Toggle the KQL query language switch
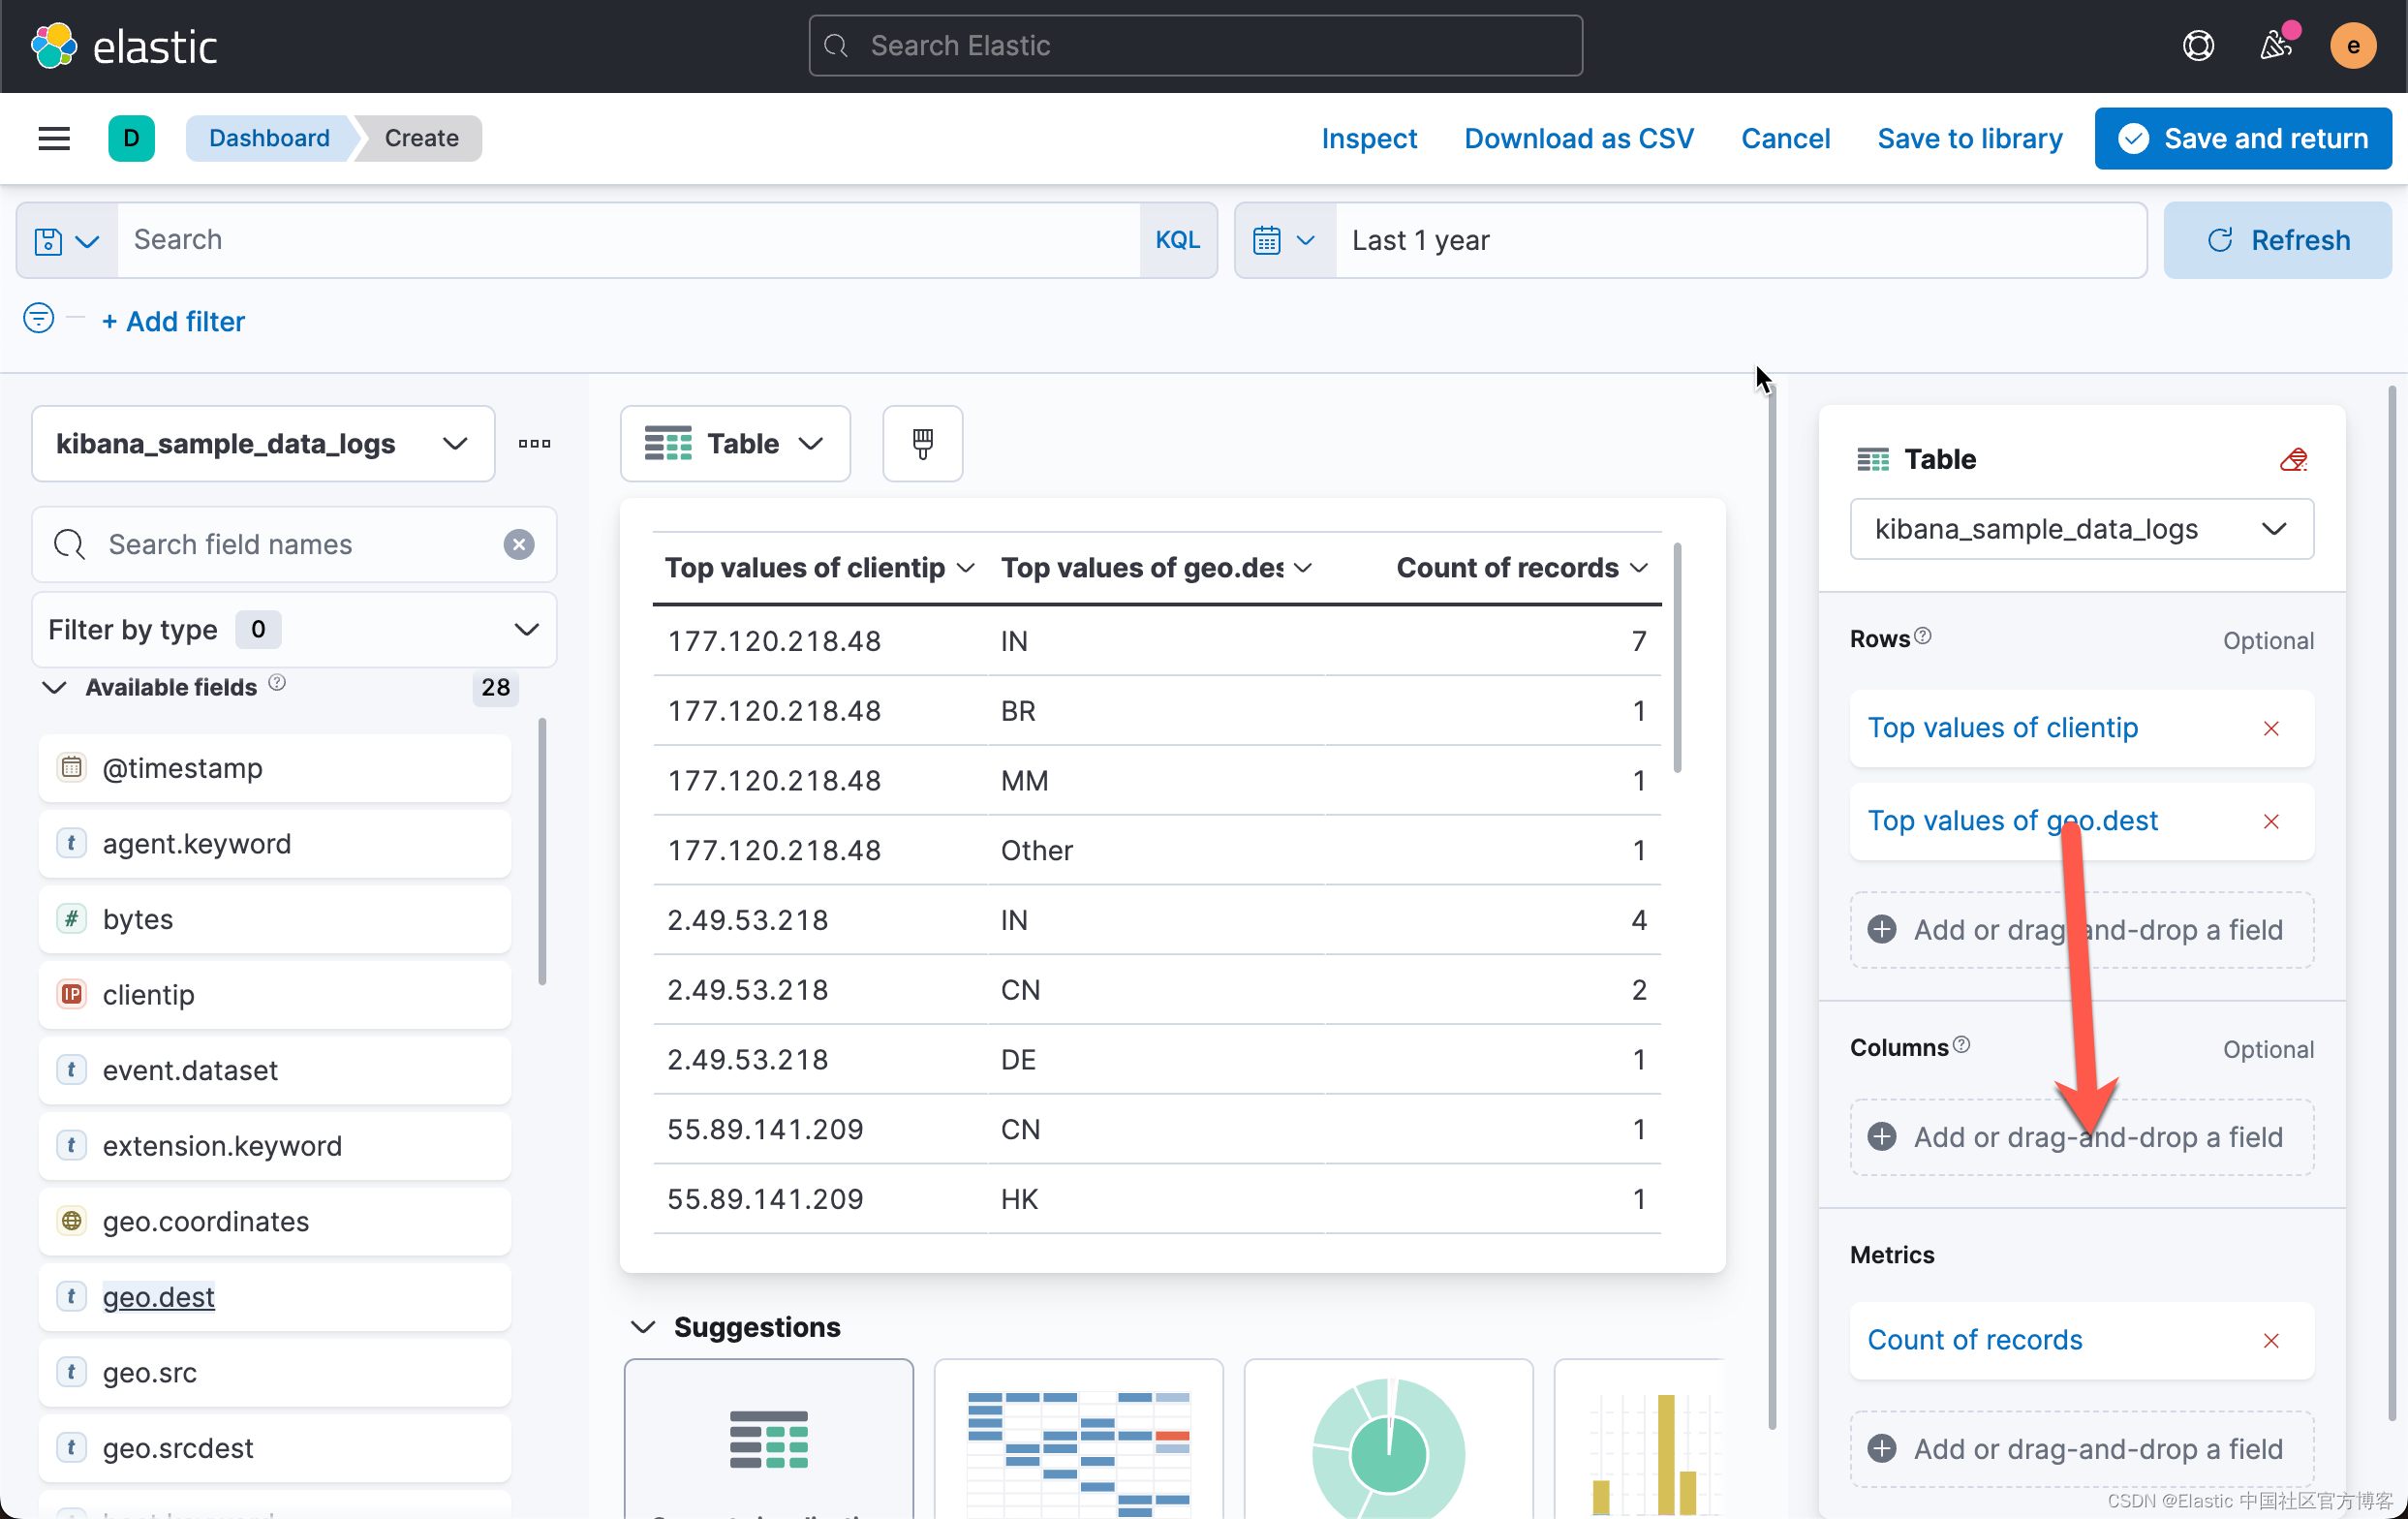Image resolution: width=2408 pixels, height=1519 pixels. (x=1177, y=240)
